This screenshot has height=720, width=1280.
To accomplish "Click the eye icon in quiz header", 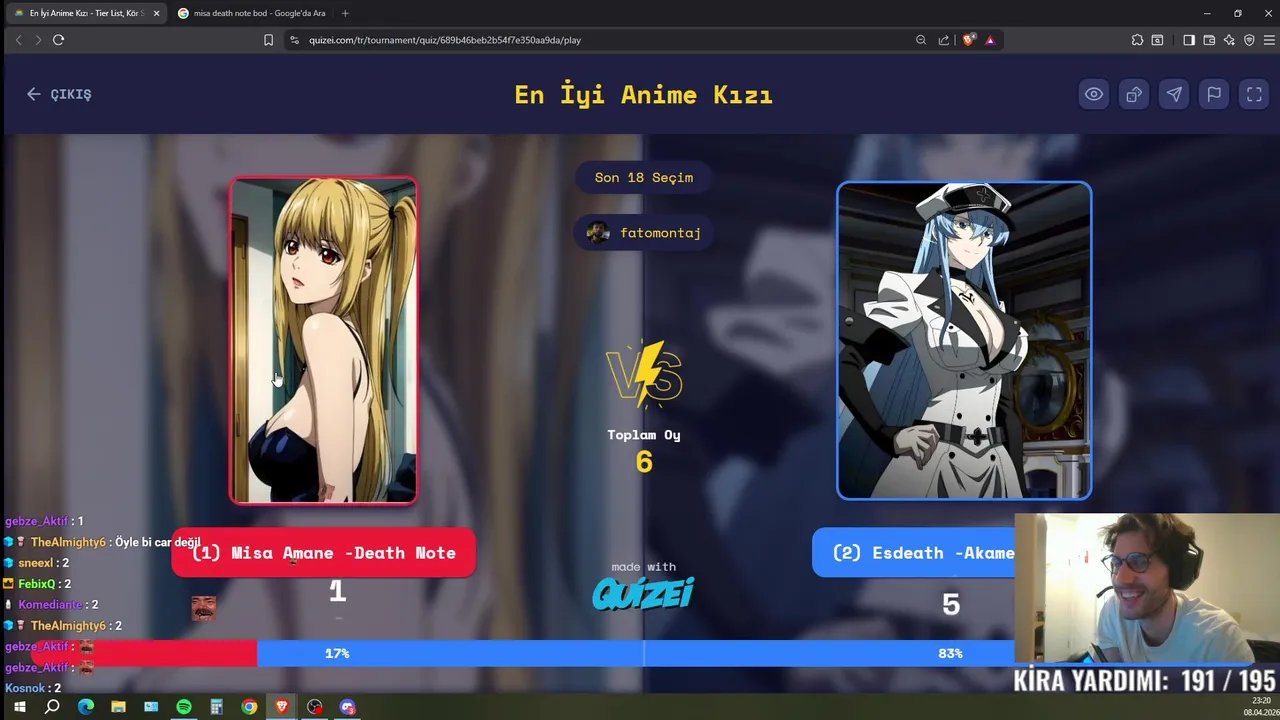I will pos(1094,94).
